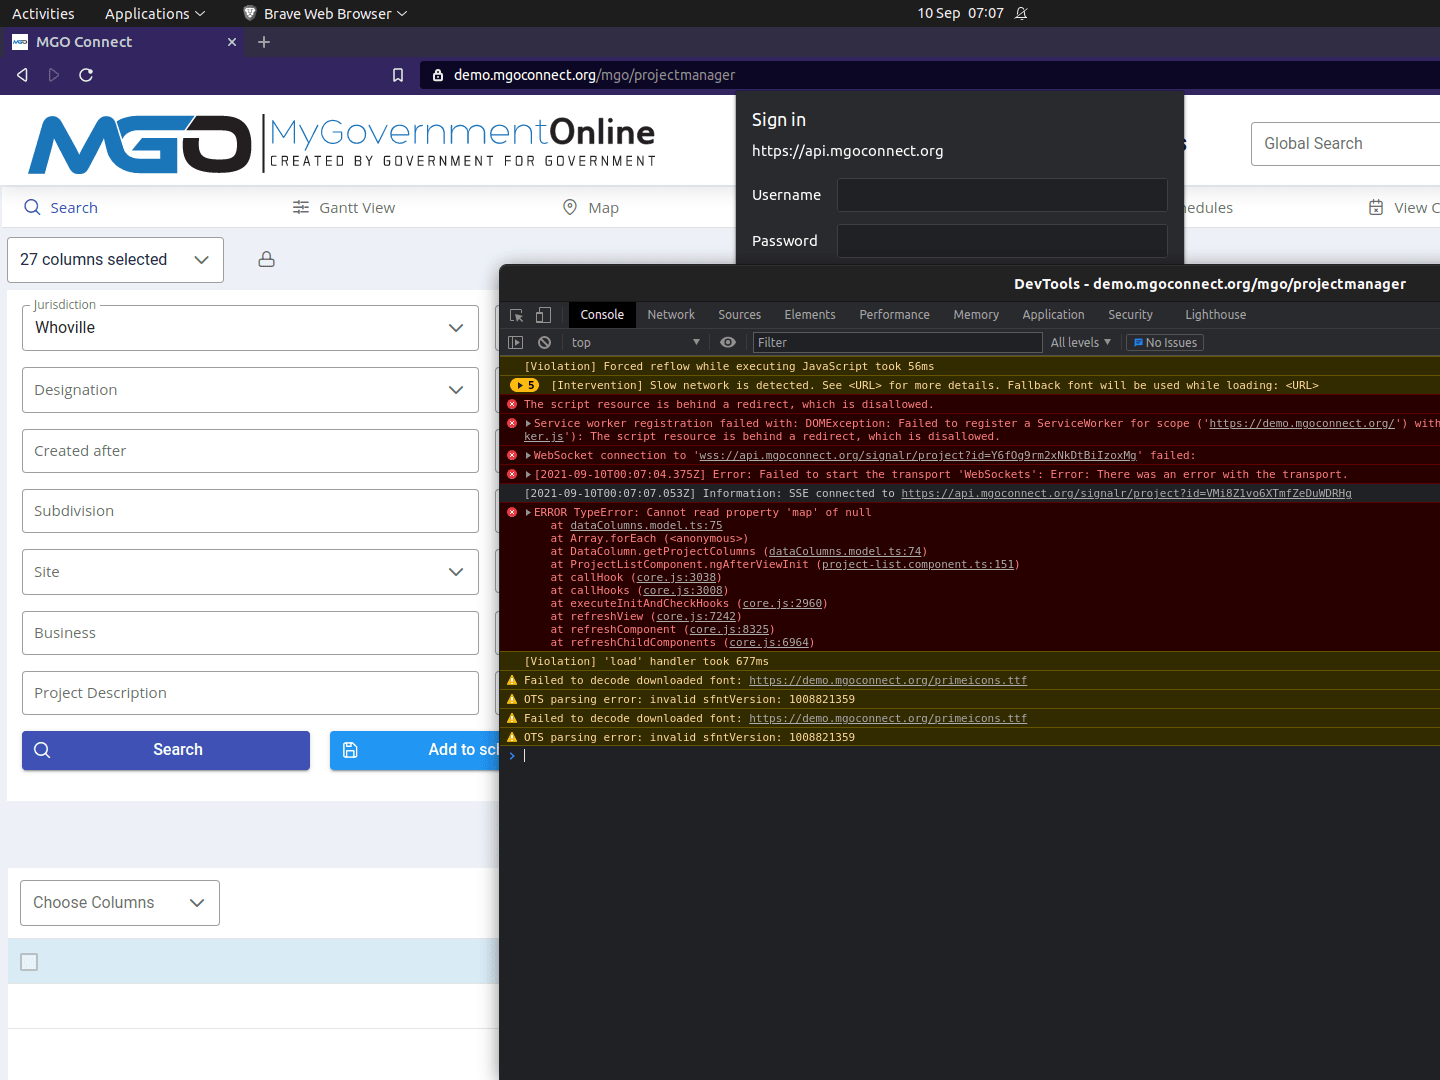Screen dimensions: 1440x1080
Task: Show the console sidebar via its icon
Action: 516,342
